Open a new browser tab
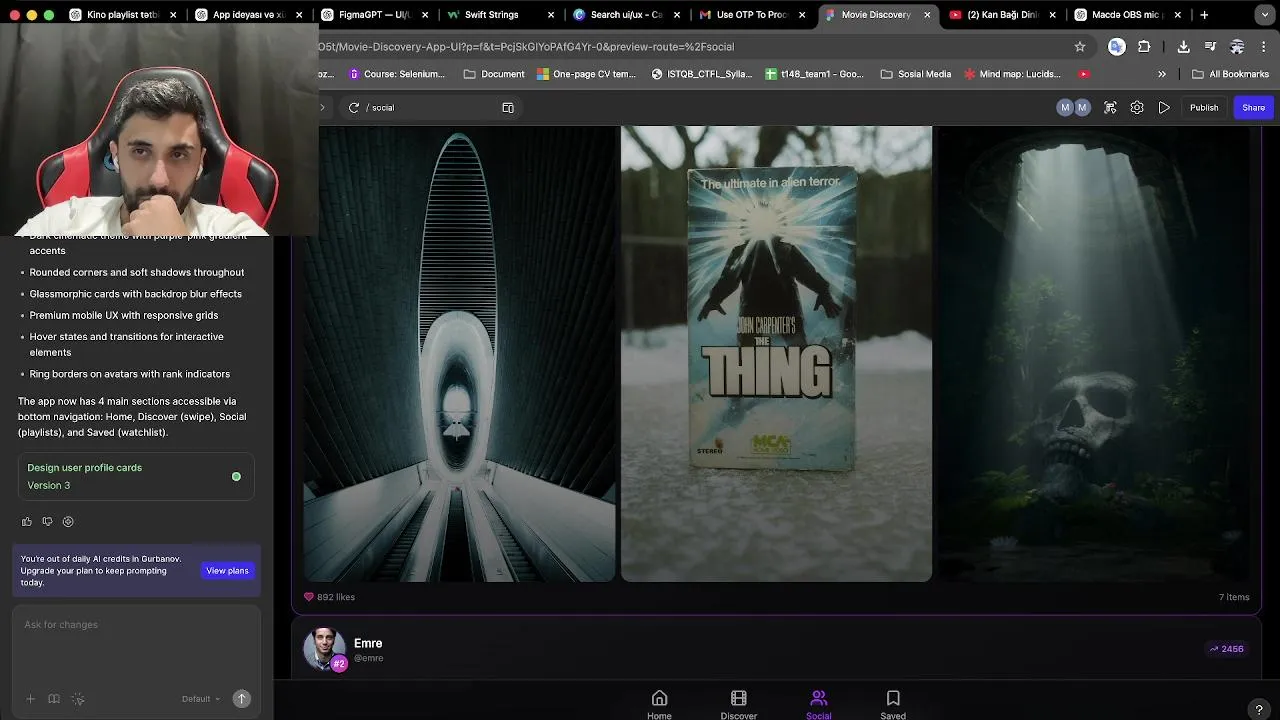This screenshot has height=720, width=1280. pos(1204,15)
